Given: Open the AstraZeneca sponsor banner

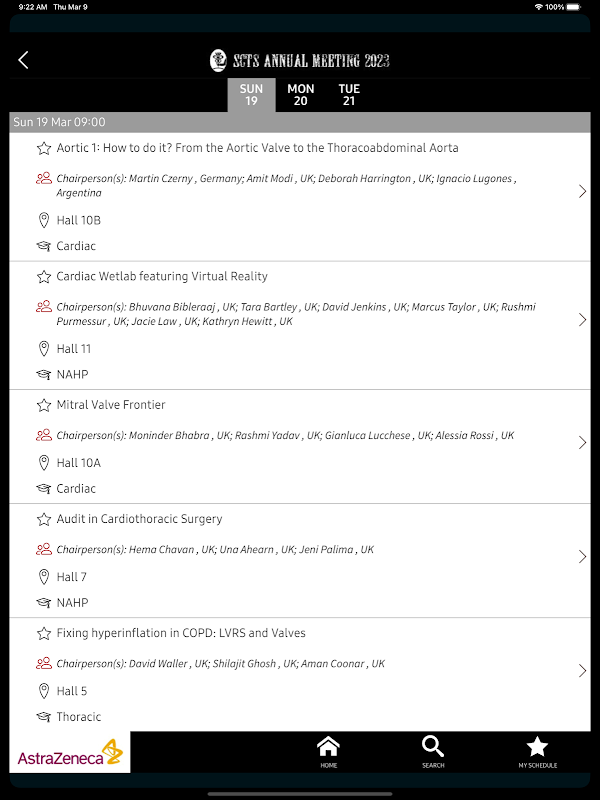Looking at the screenshot, I should [x=70, y=752].
